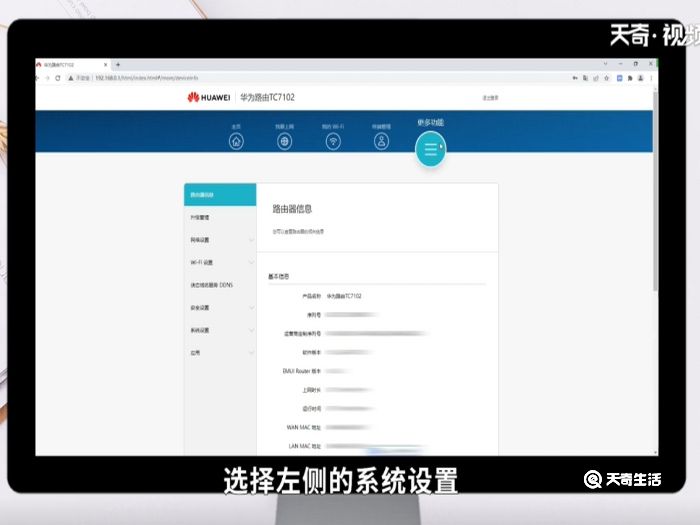Open the tab search chevron
This screenshot has height=525, width=700.
click(x=605, y=64)
